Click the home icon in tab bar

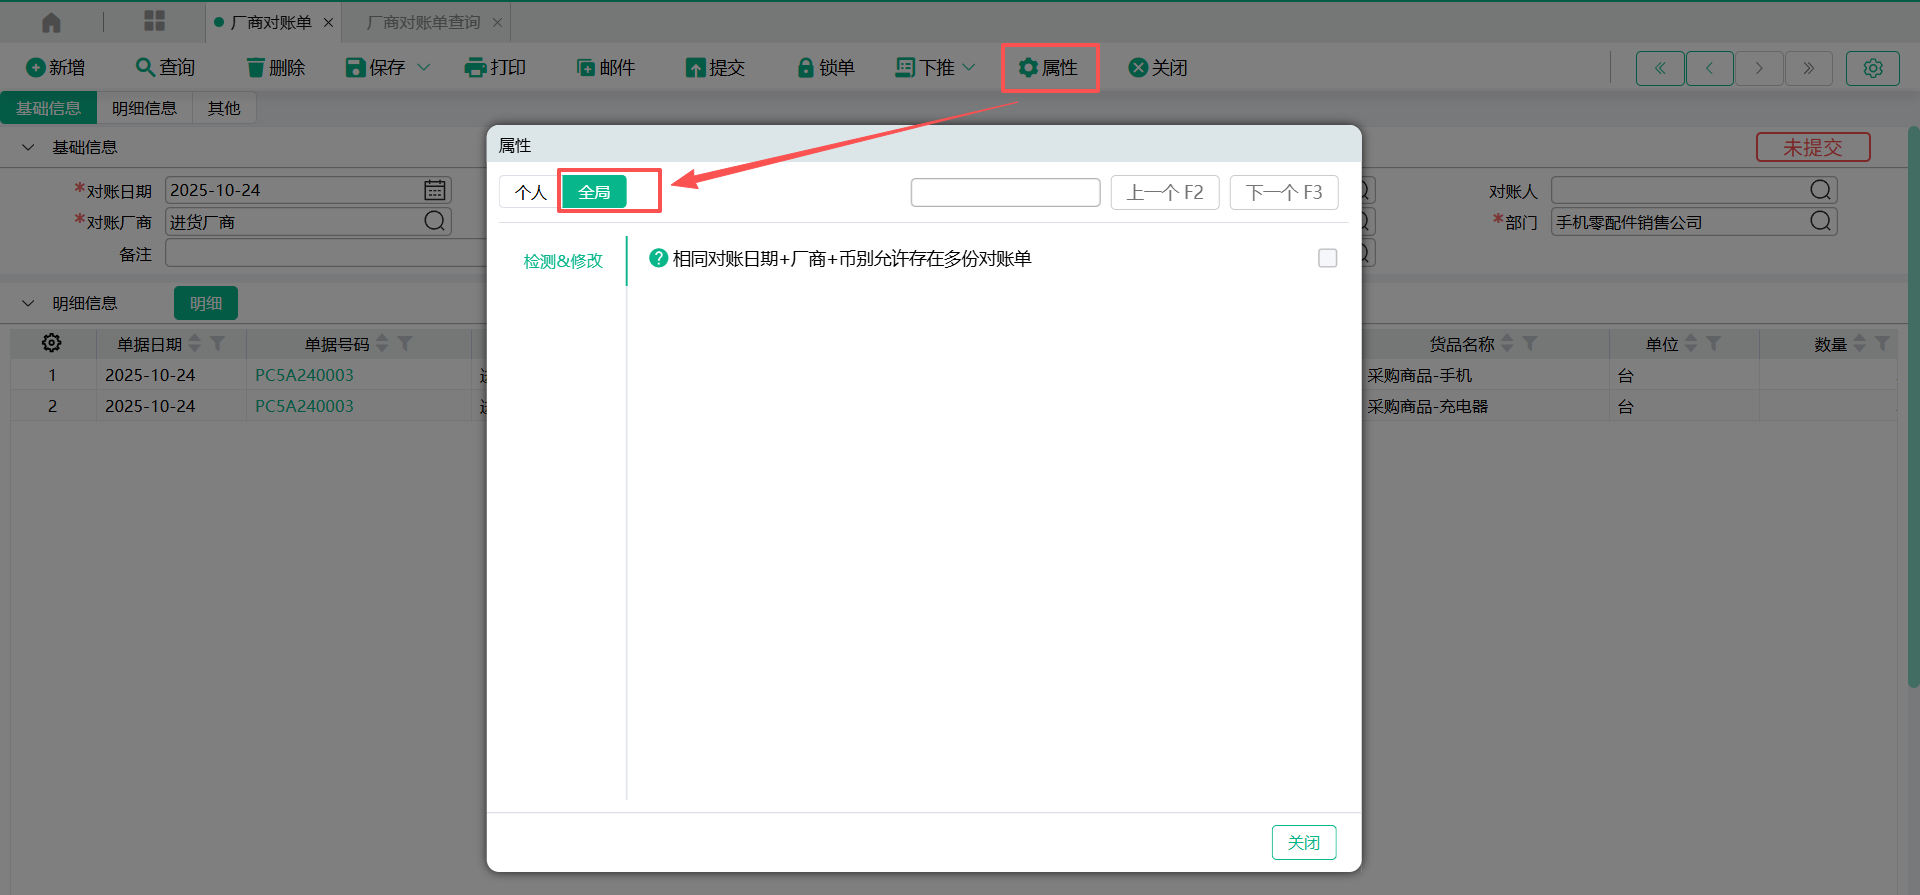(x=51, y=22)
